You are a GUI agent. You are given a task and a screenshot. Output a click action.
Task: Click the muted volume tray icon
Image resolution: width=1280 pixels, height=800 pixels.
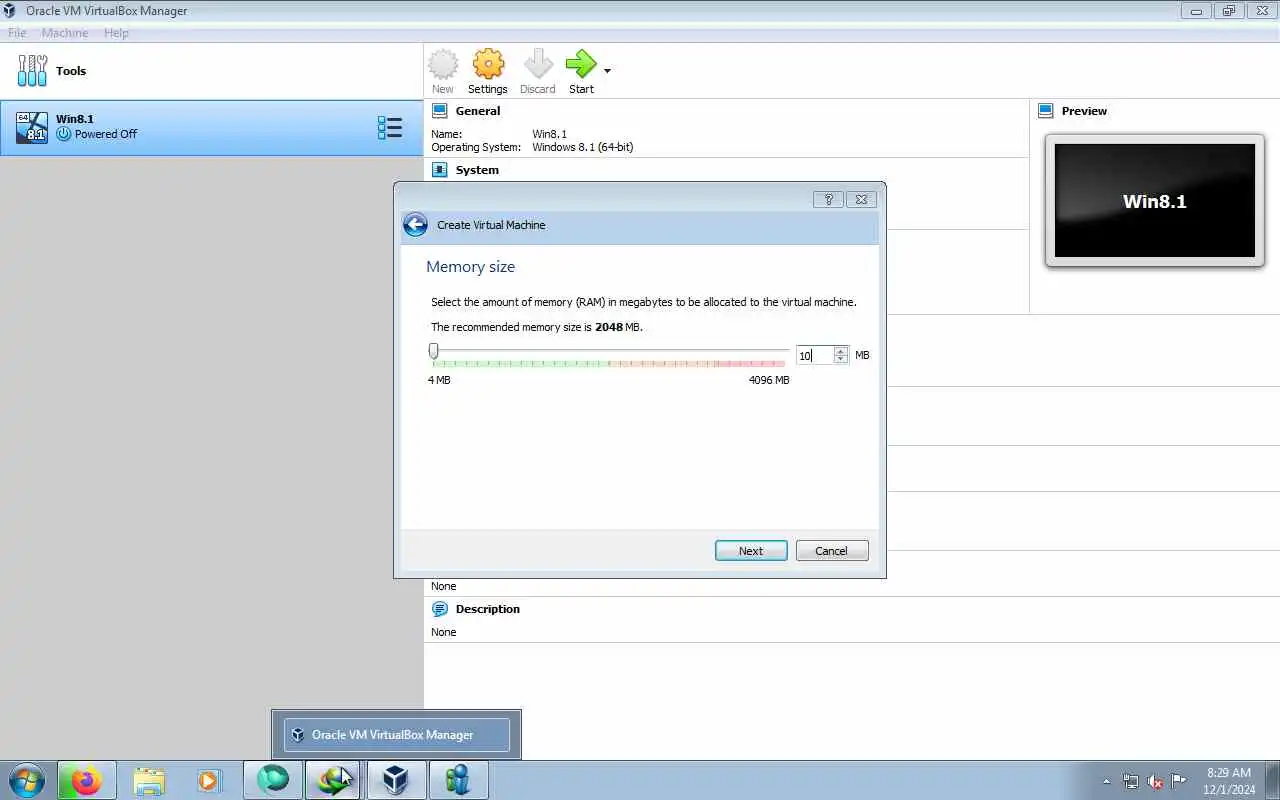pyautogui.click(x=1155, y=781)
